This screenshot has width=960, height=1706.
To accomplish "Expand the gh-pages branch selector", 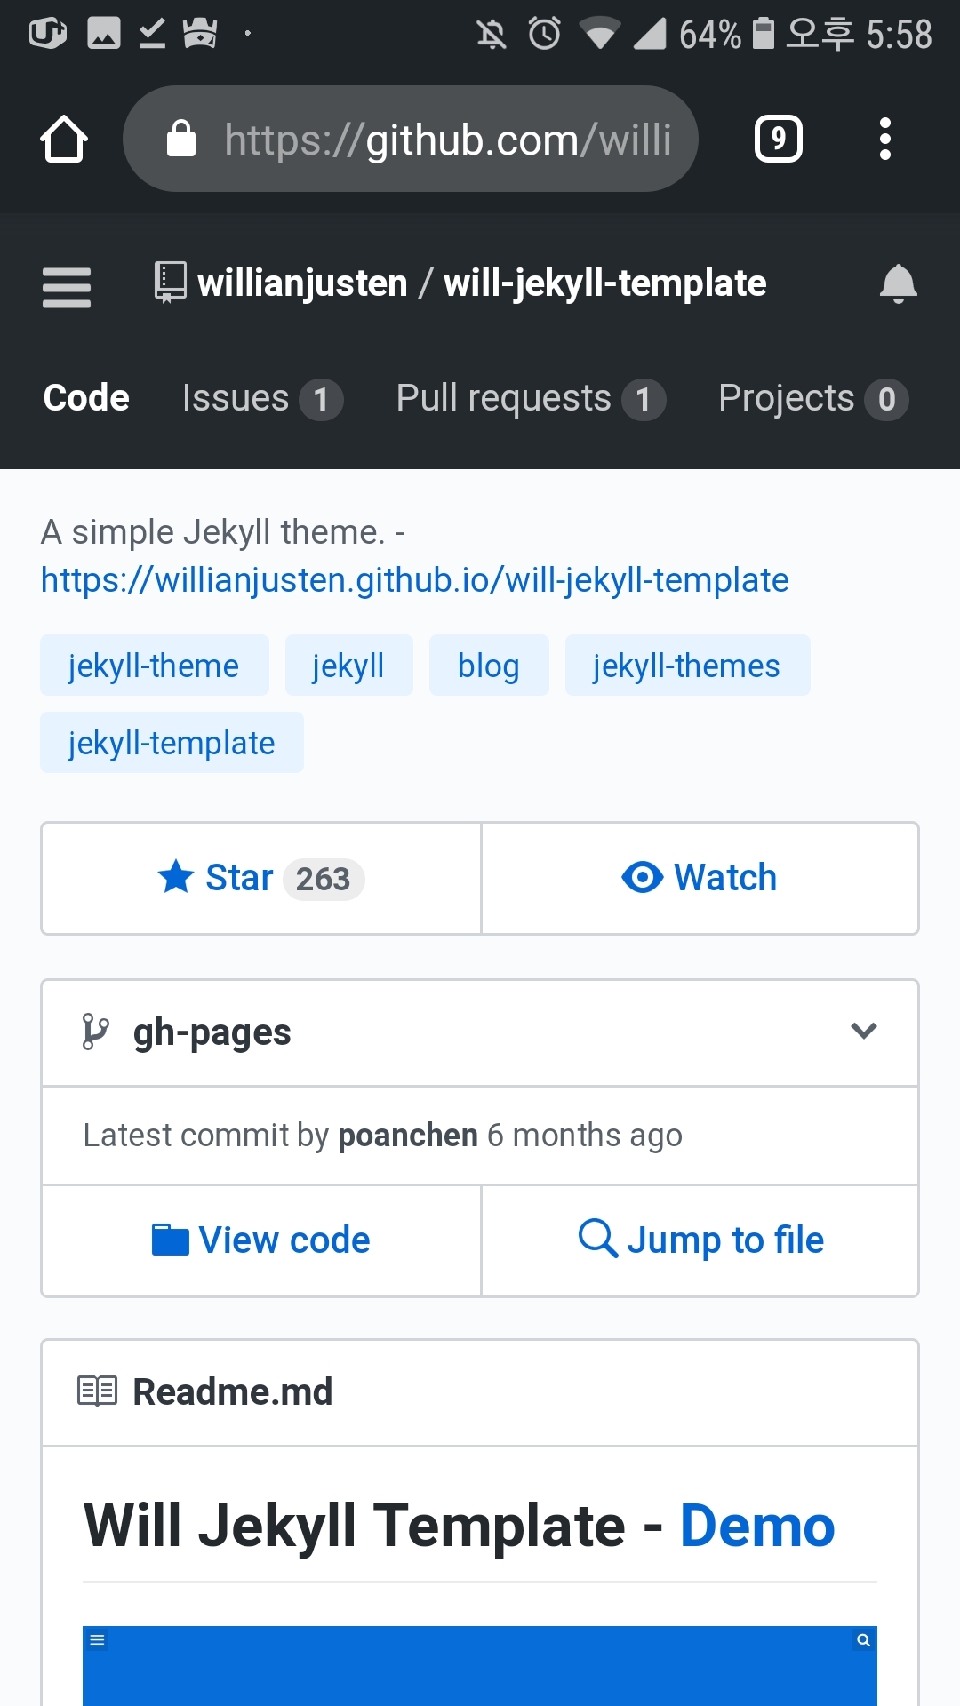I will point(480,1033).
